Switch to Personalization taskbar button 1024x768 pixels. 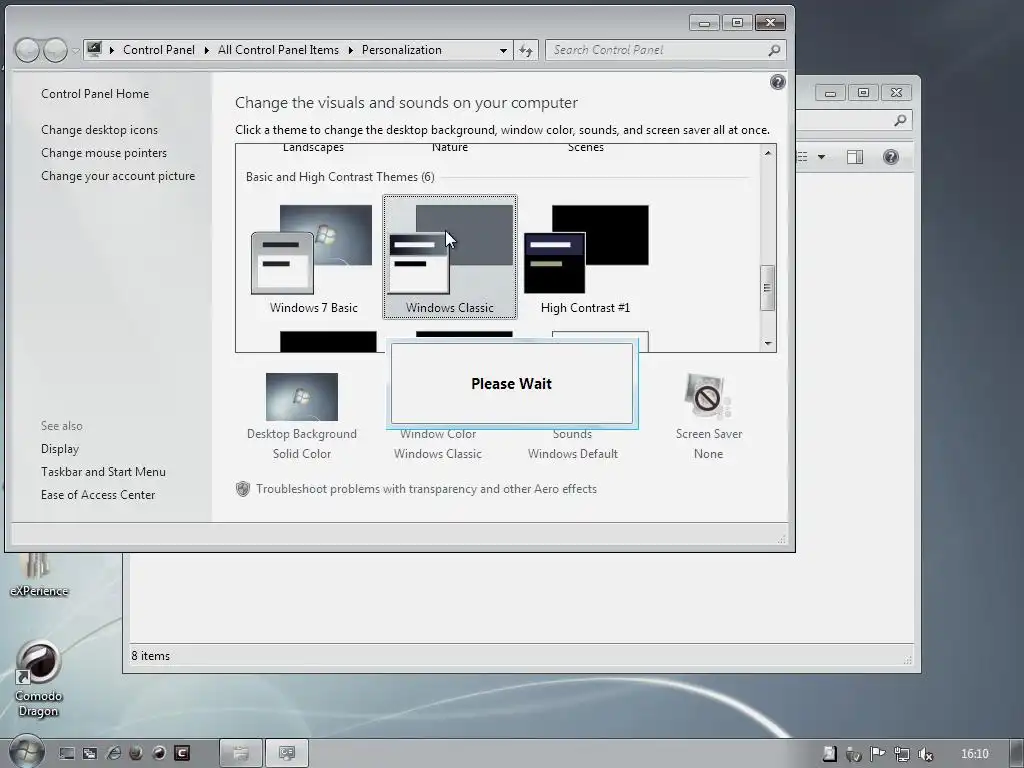[286, 753]
